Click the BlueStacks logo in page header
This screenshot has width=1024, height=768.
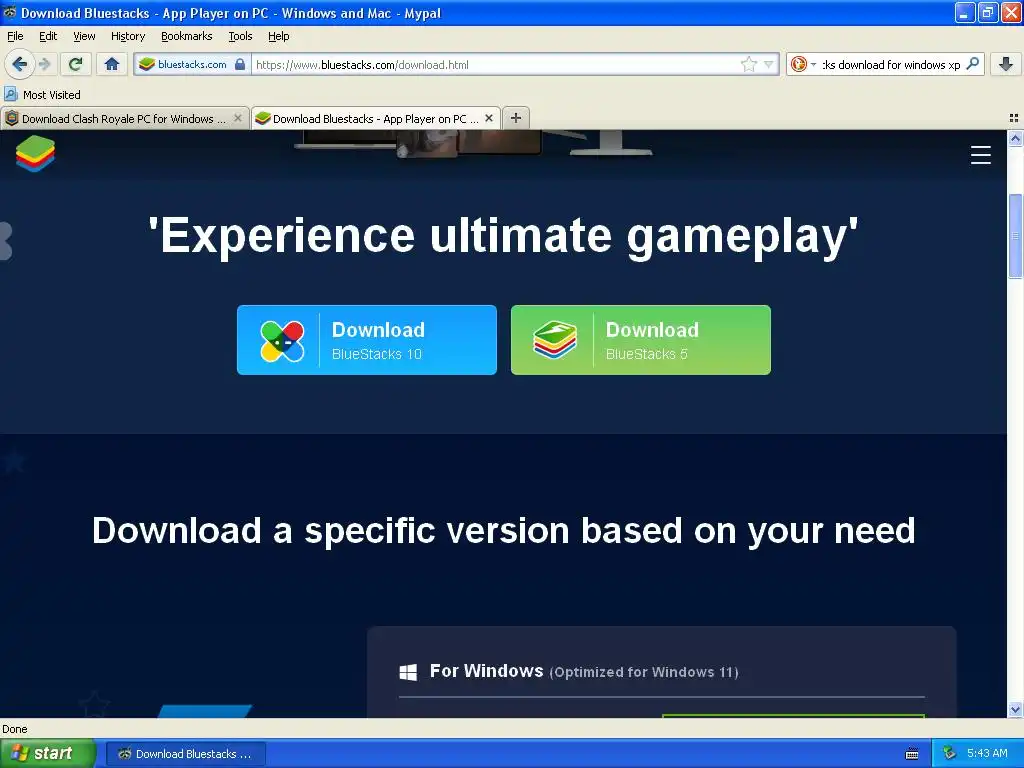[x=35, y=153]
